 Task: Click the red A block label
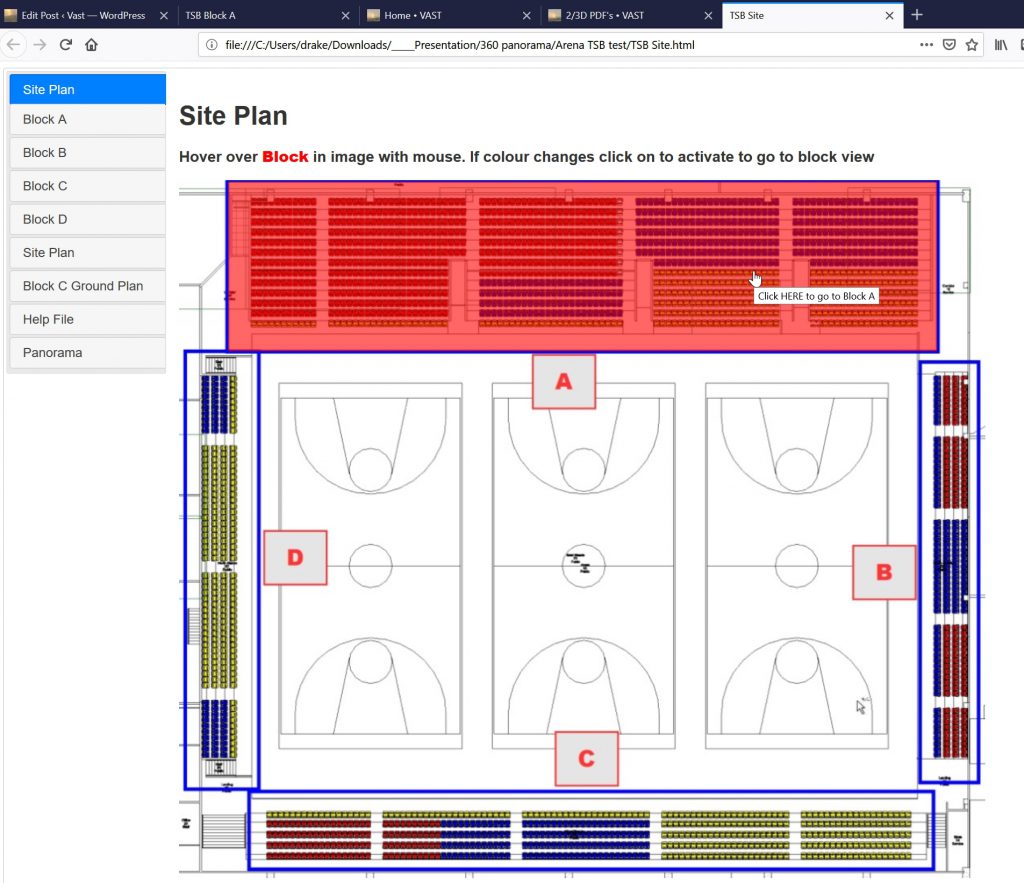tap(564, 381)
